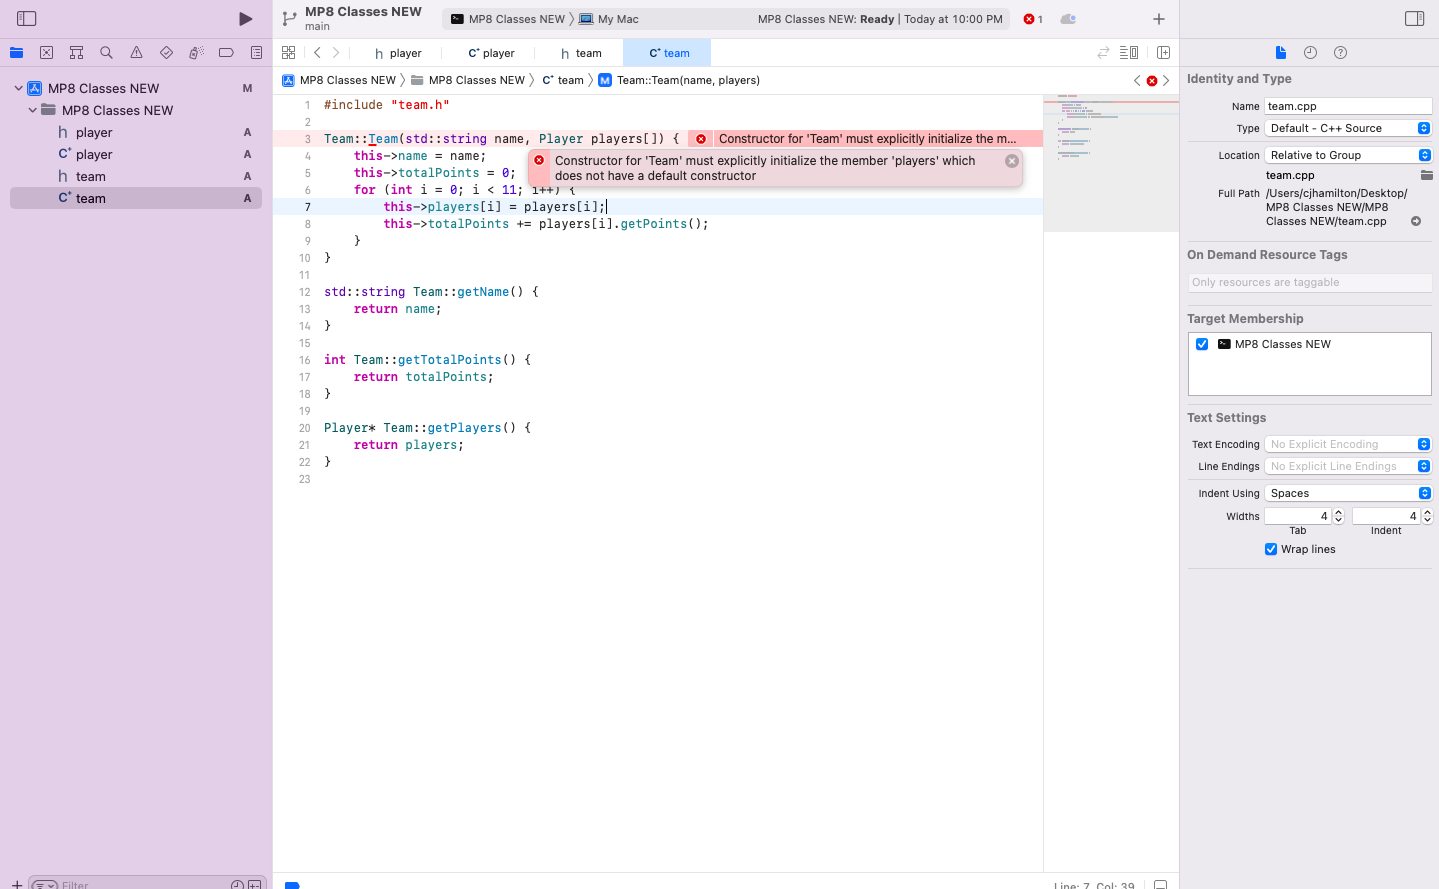Viewport: 1439px width, 889px height.
Task: Toggle the Wrap lines checkbox
Action: [1271, 548]
